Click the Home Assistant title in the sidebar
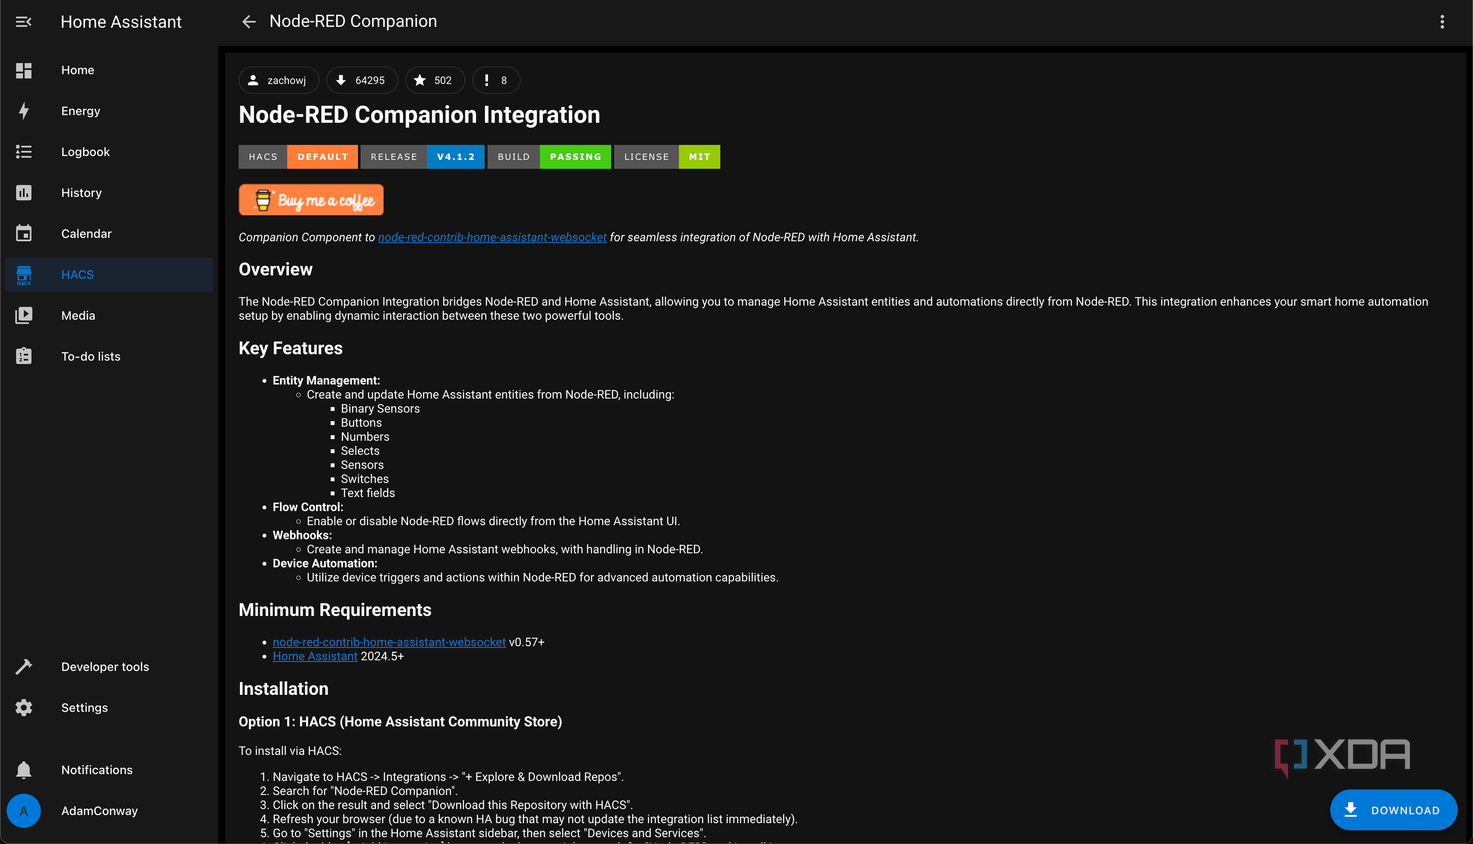The width and height of the screenshot is (1473, 844). [x=121, y=22]
